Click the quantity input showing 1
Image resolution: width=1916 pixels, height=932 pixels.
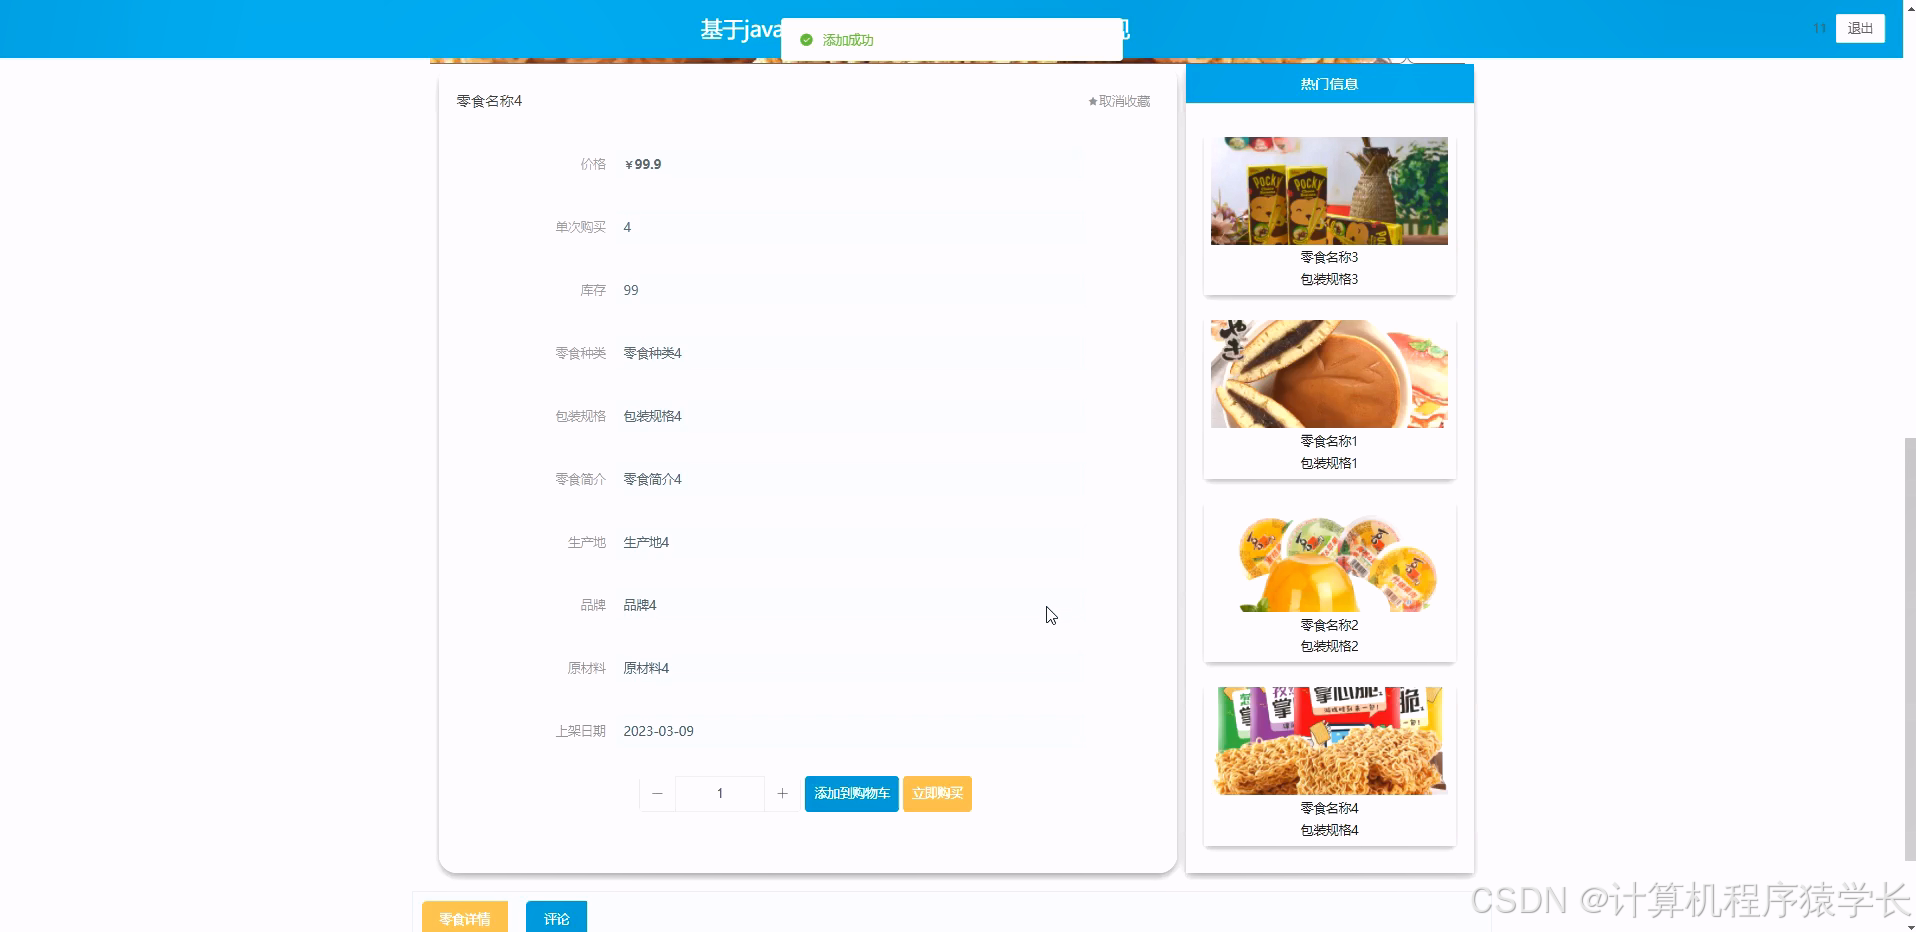(720, 793)
